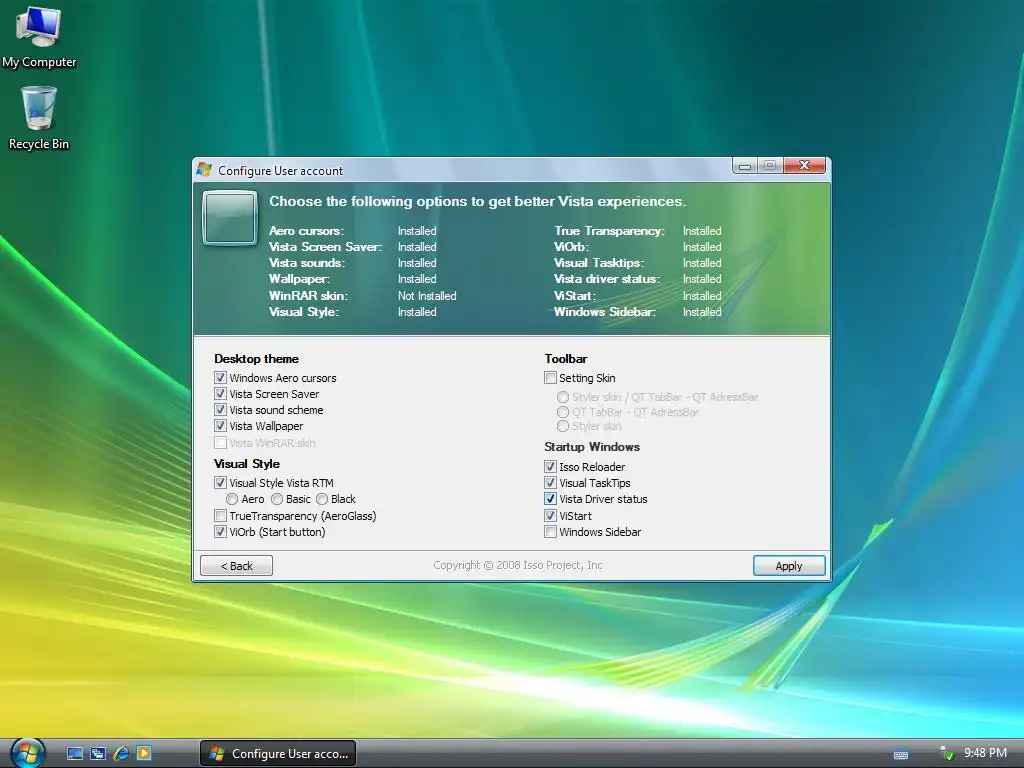Close the Configure User account dialog
This screenshot has height=768, width=1024.
(805, 165)
